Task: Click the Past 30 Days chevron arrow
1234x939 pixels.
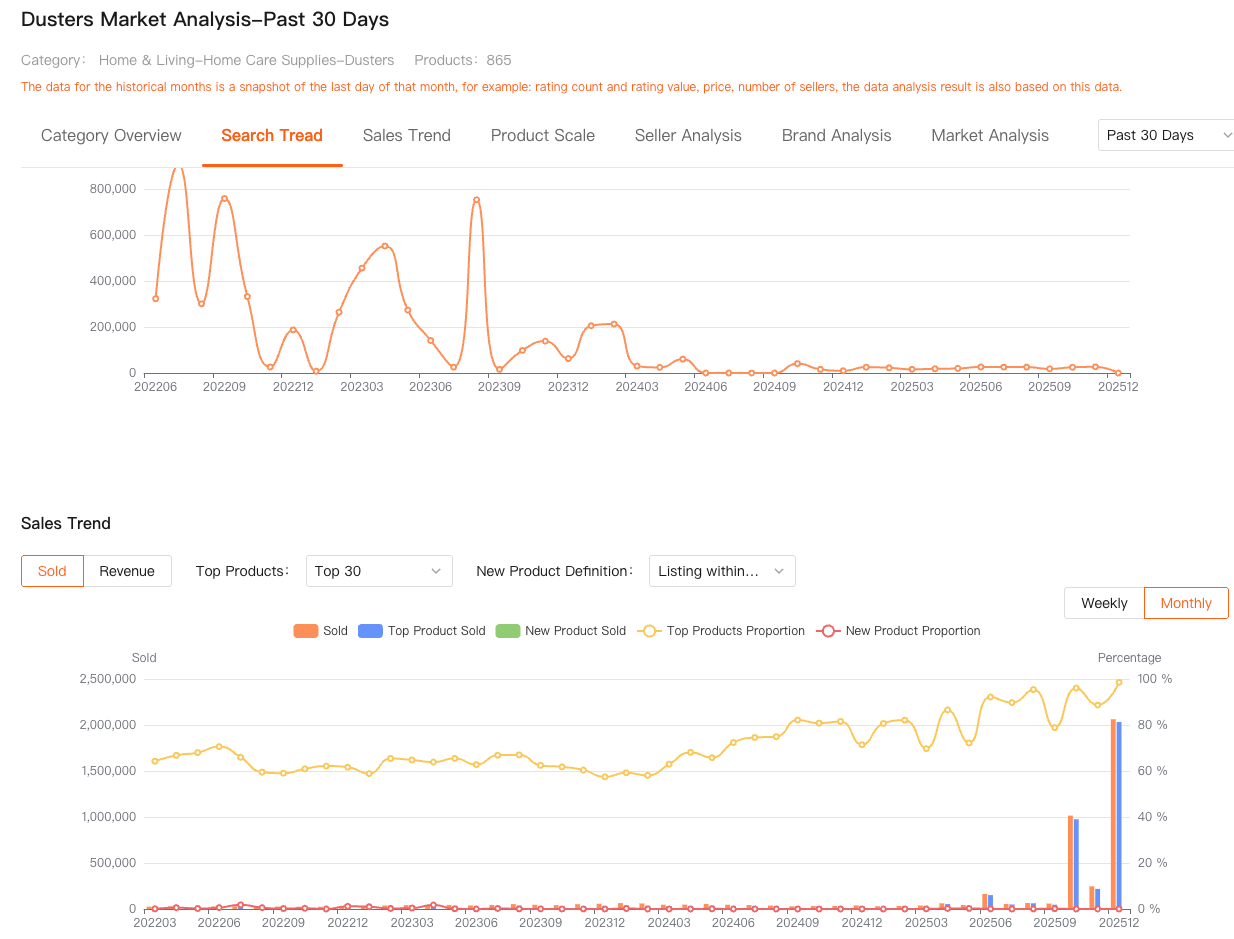Action: point(1227,135)
